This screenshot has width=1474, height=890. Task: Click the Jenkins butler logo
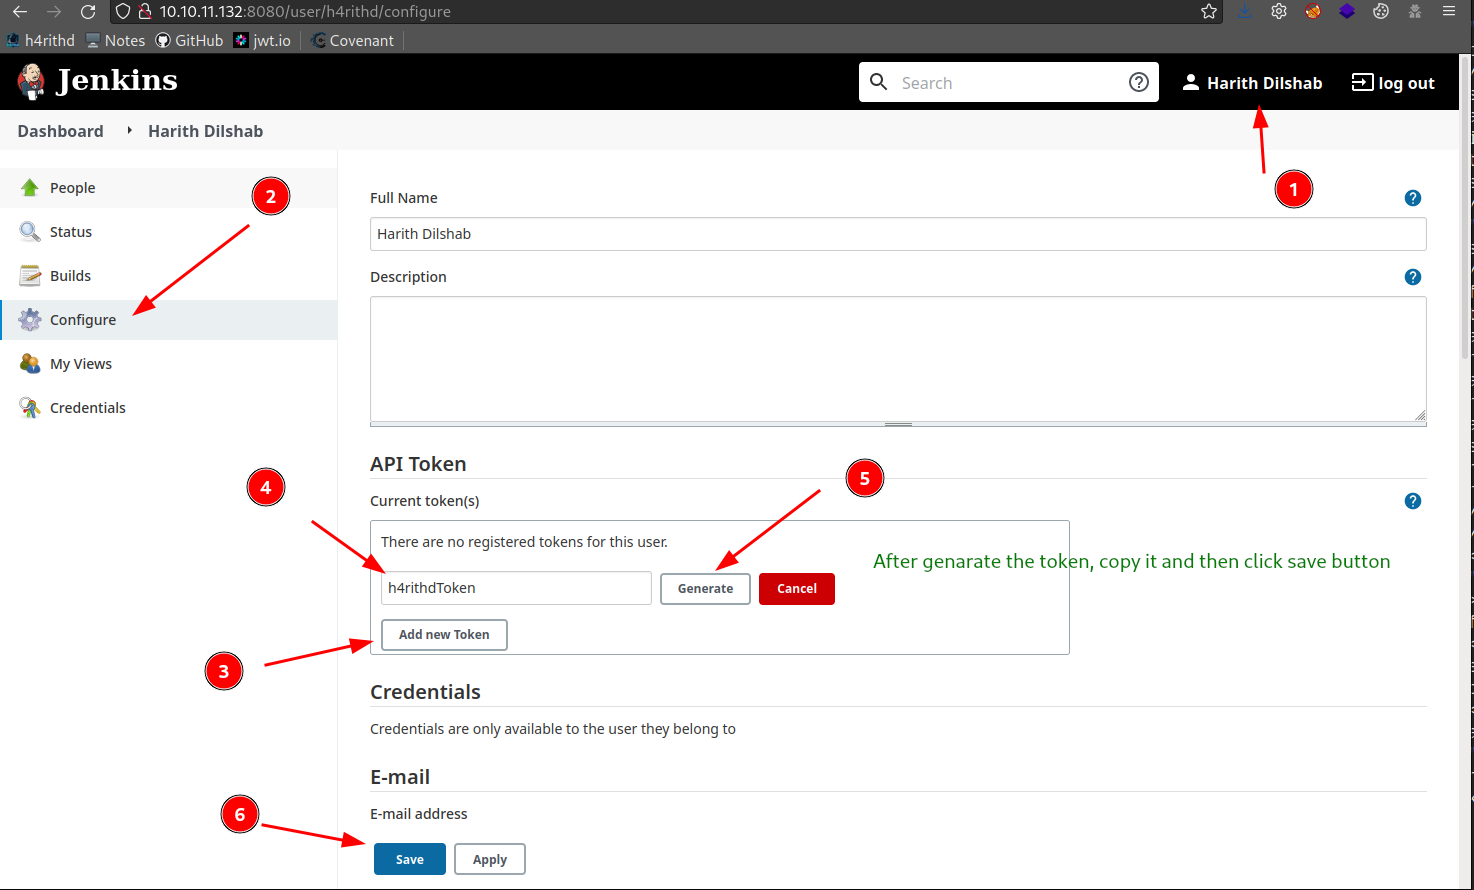click(31, 82)
